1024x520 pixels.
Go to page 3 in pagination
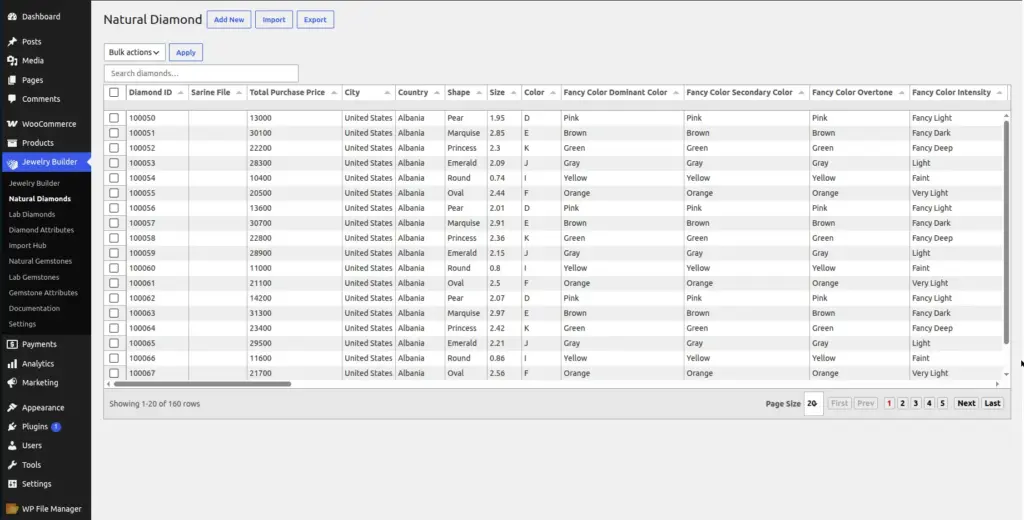916,404
